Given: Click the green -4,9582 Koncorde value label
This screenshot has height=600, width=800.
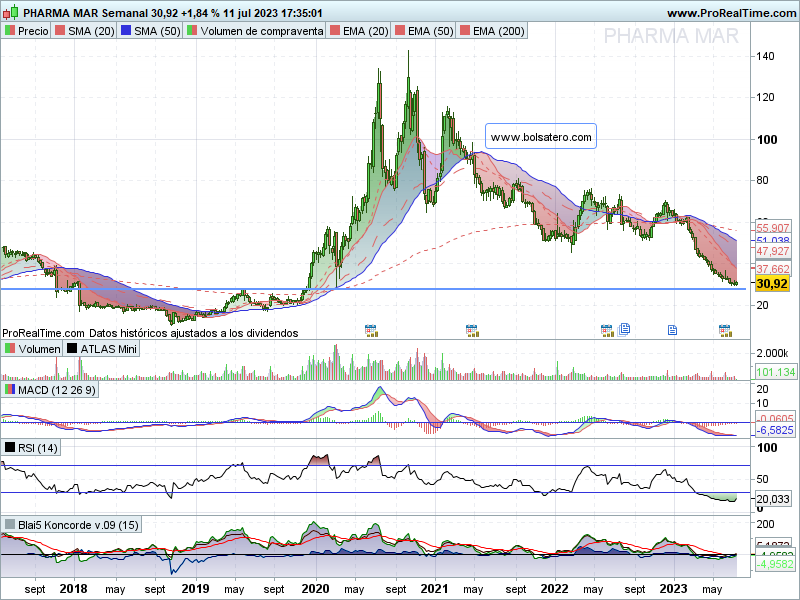Looking at the screenshot, I should click(774, 564).
